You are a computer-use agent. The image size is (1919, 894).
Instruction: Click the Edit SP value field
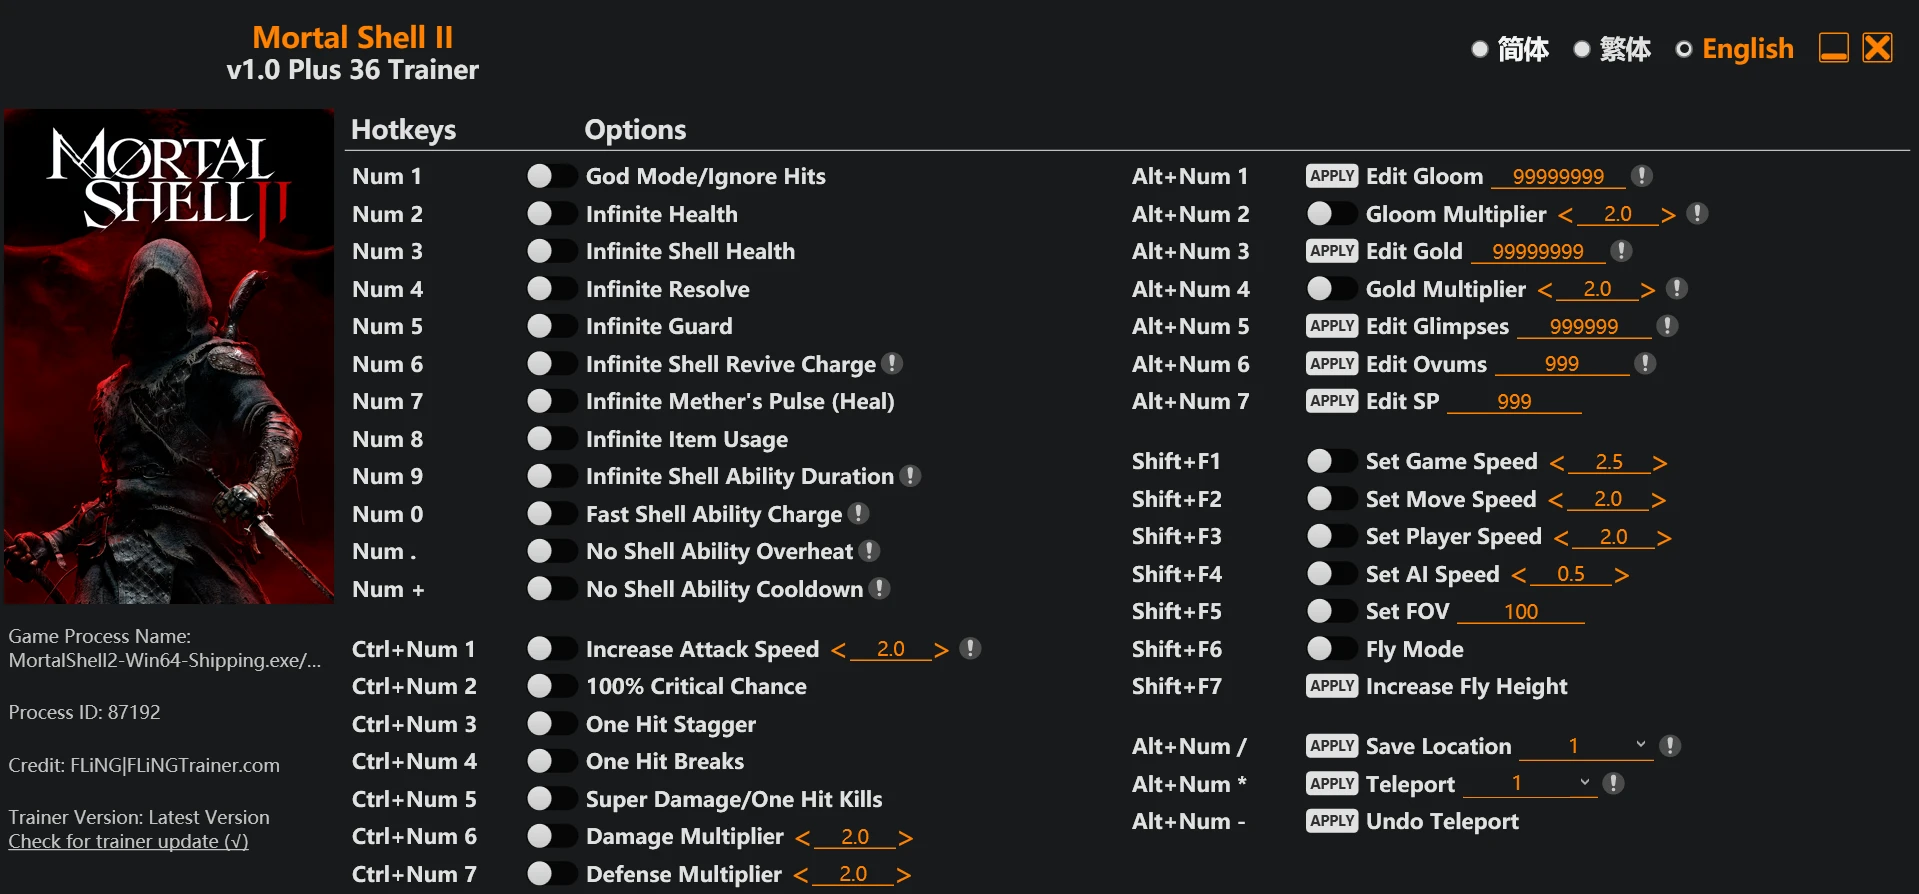[1514, 401]
